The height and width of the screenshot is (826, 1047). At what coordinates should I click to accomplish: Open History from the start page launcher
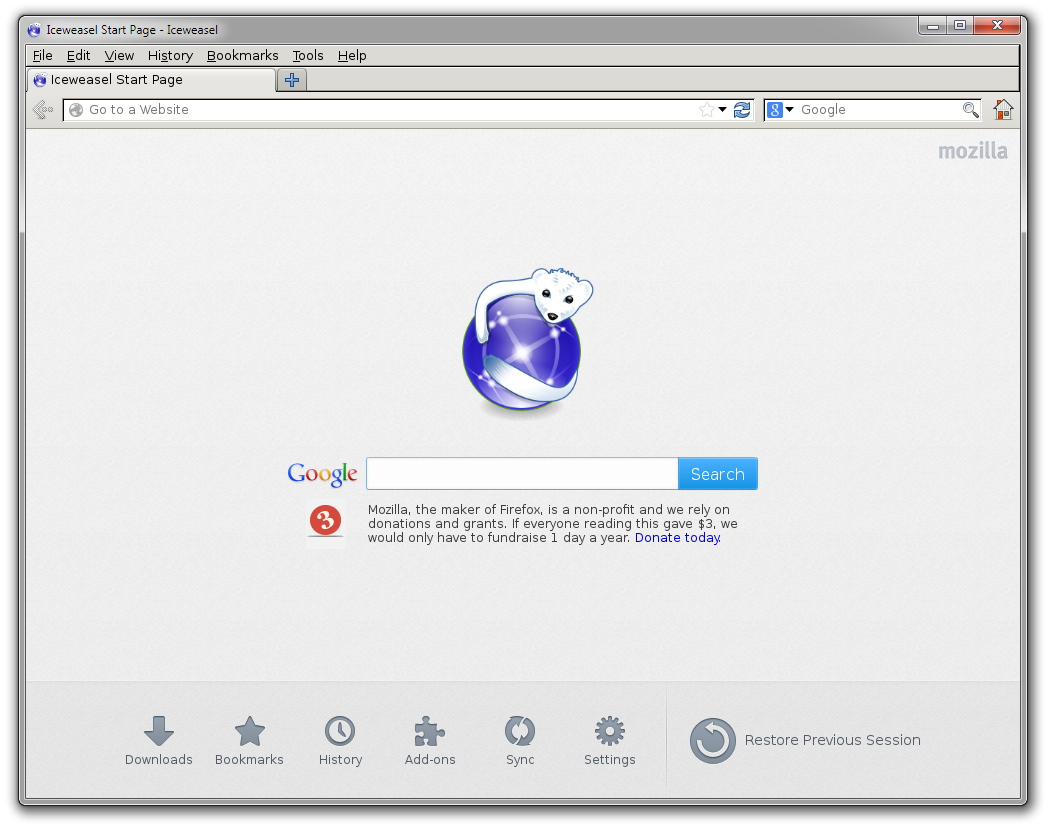(x=340, y=741)
